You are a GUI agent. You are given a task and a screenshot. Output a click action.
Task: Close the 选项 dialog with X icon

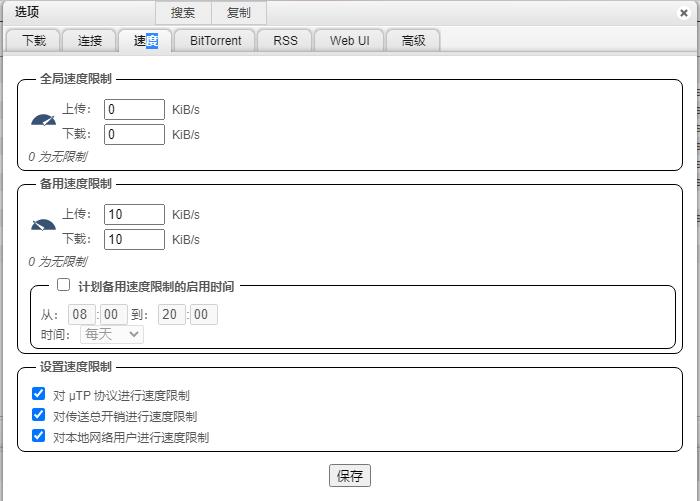point(683,13)
